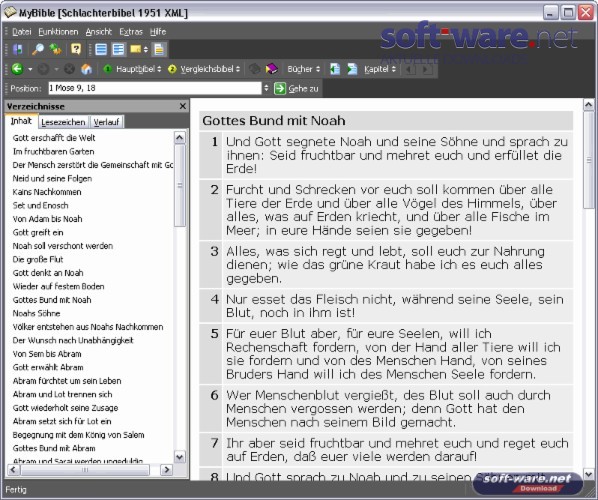
Task: Click verse number 6
Action: click(214, 395)
